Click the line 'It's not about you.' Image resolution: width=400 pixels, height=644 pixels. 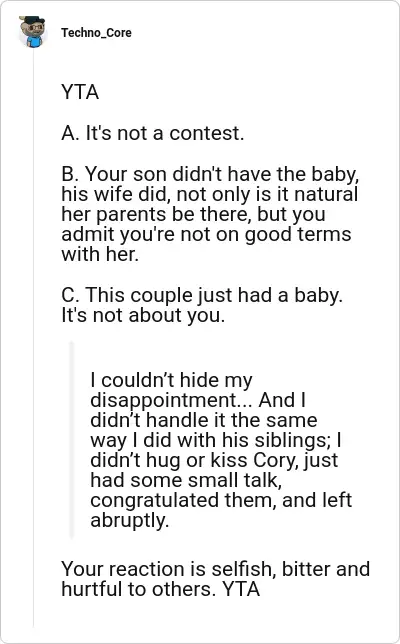coord(143,315)
